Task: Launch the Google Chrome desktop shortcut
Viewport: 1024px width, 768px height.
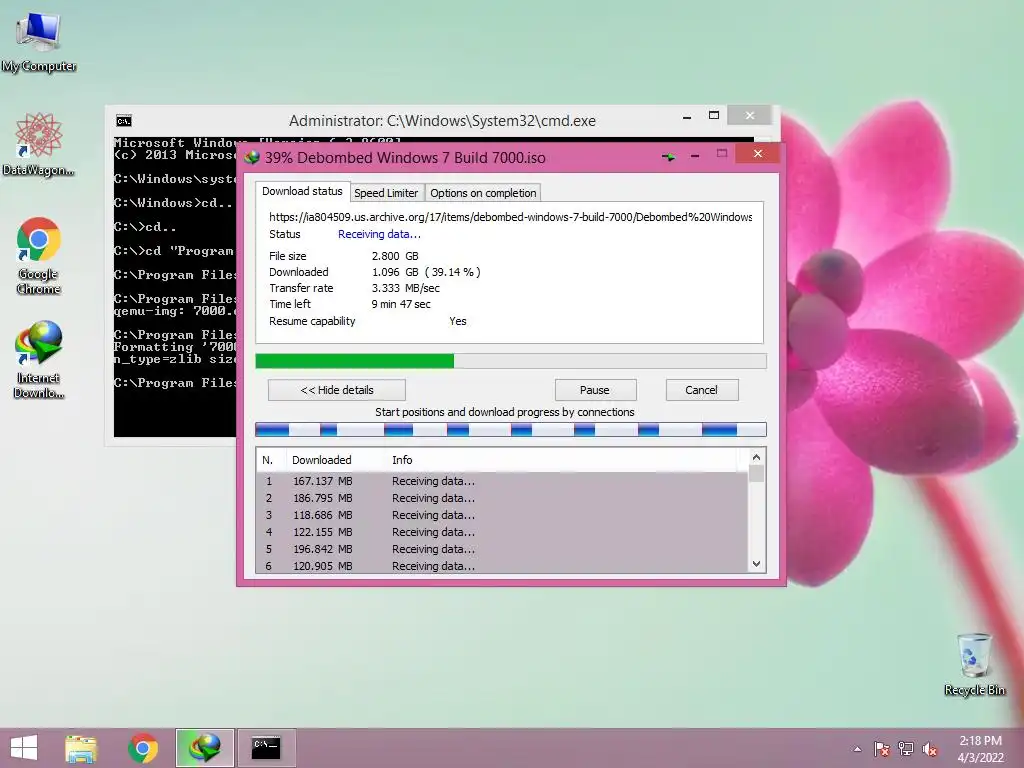Action: click(39, 255)
